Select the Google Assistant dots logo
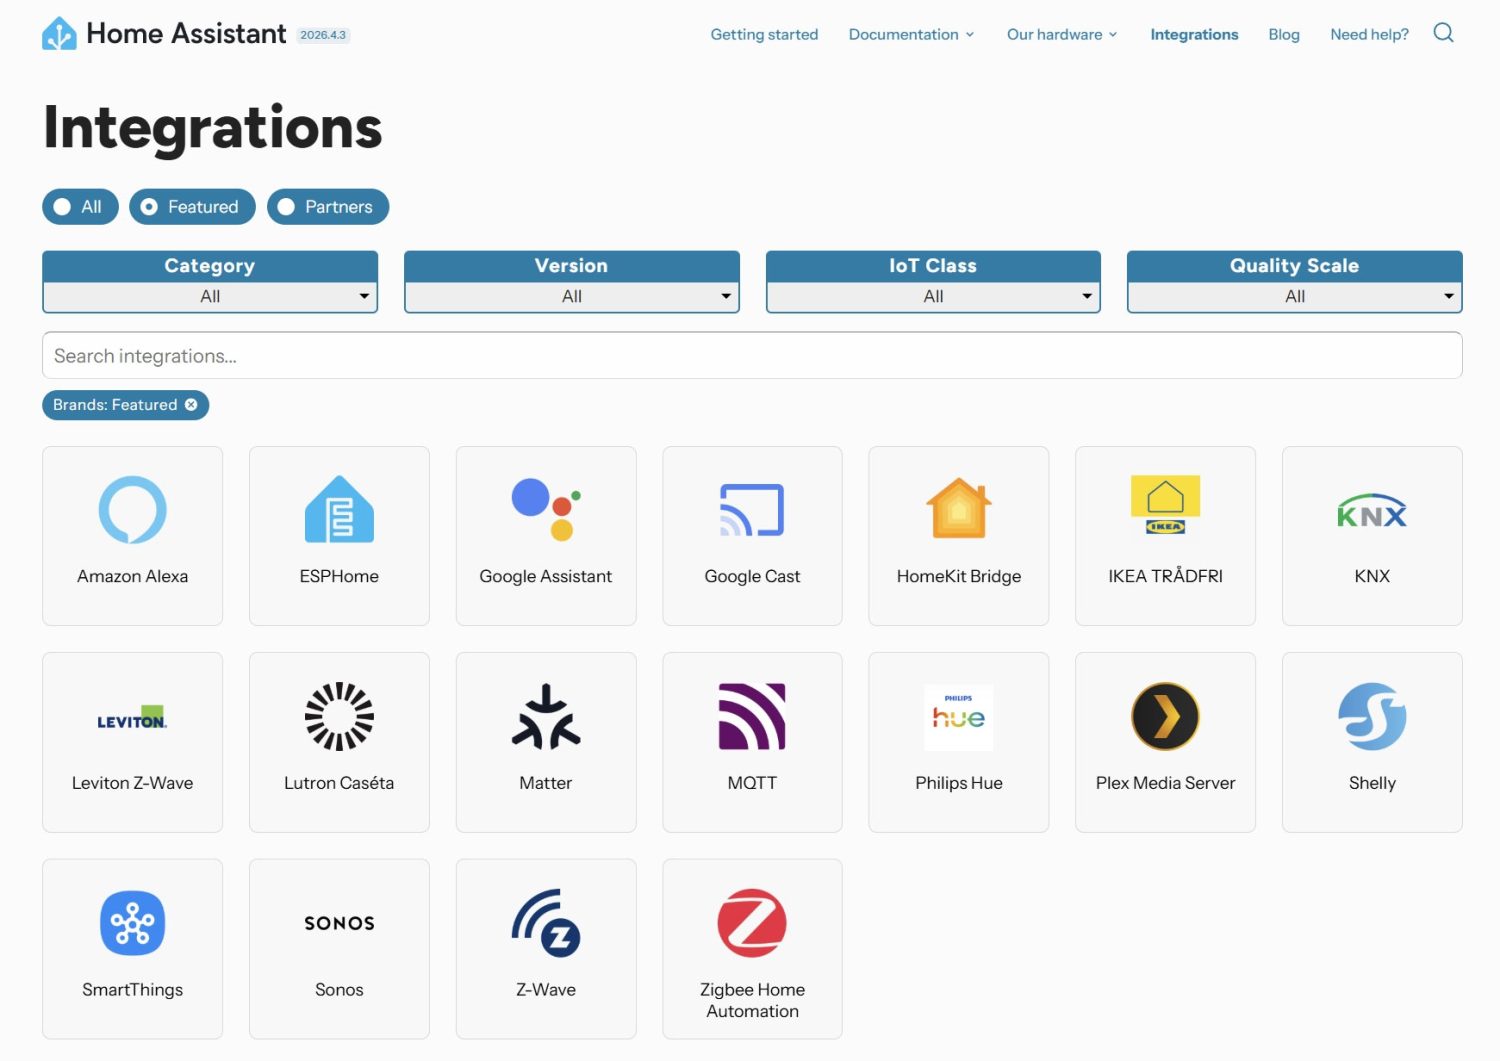1500x1061 pixels. (x=546, y=510)
